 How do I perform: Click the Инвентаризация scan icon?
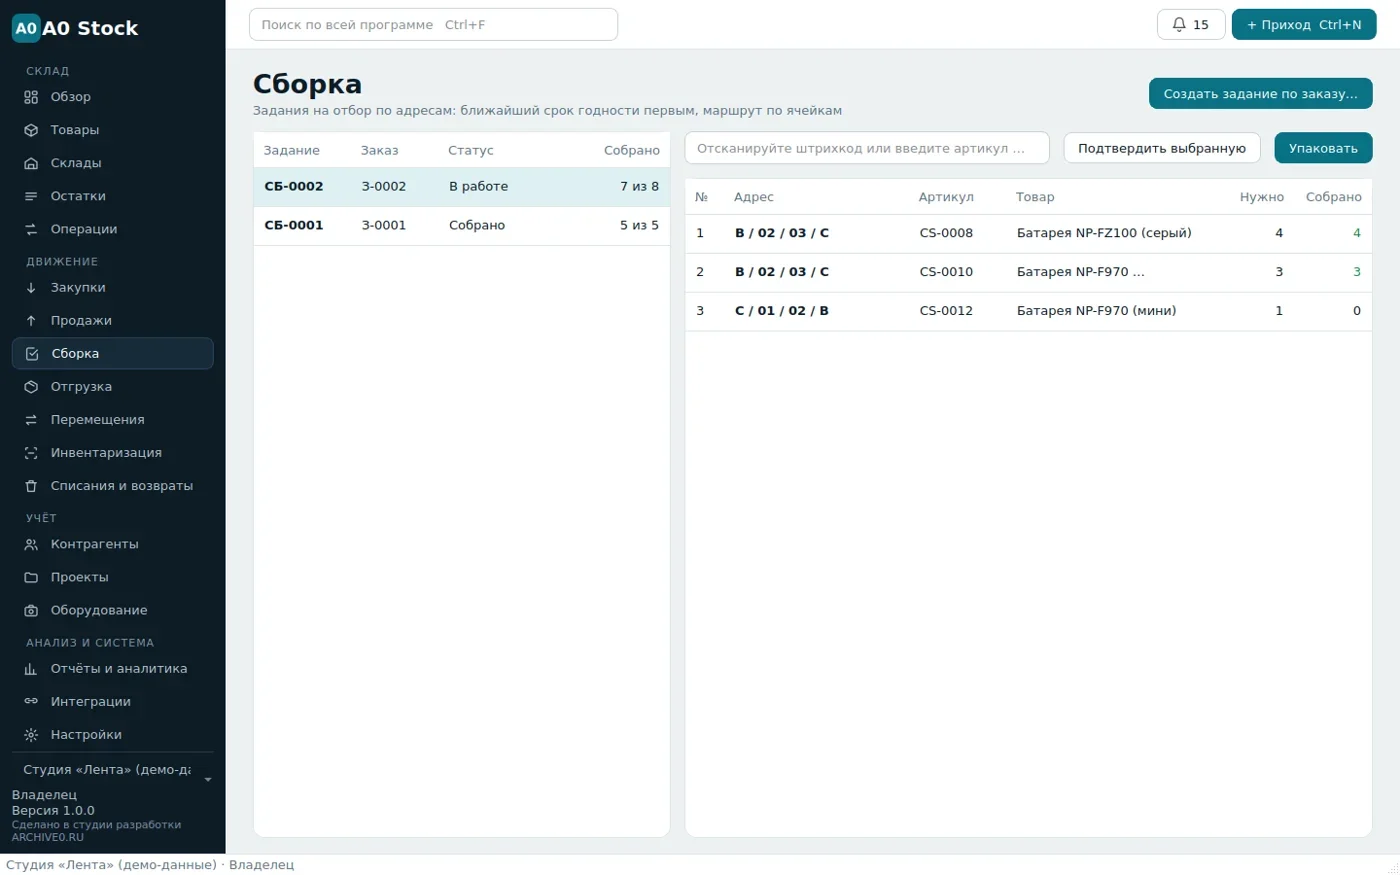(x=31, y=453)
